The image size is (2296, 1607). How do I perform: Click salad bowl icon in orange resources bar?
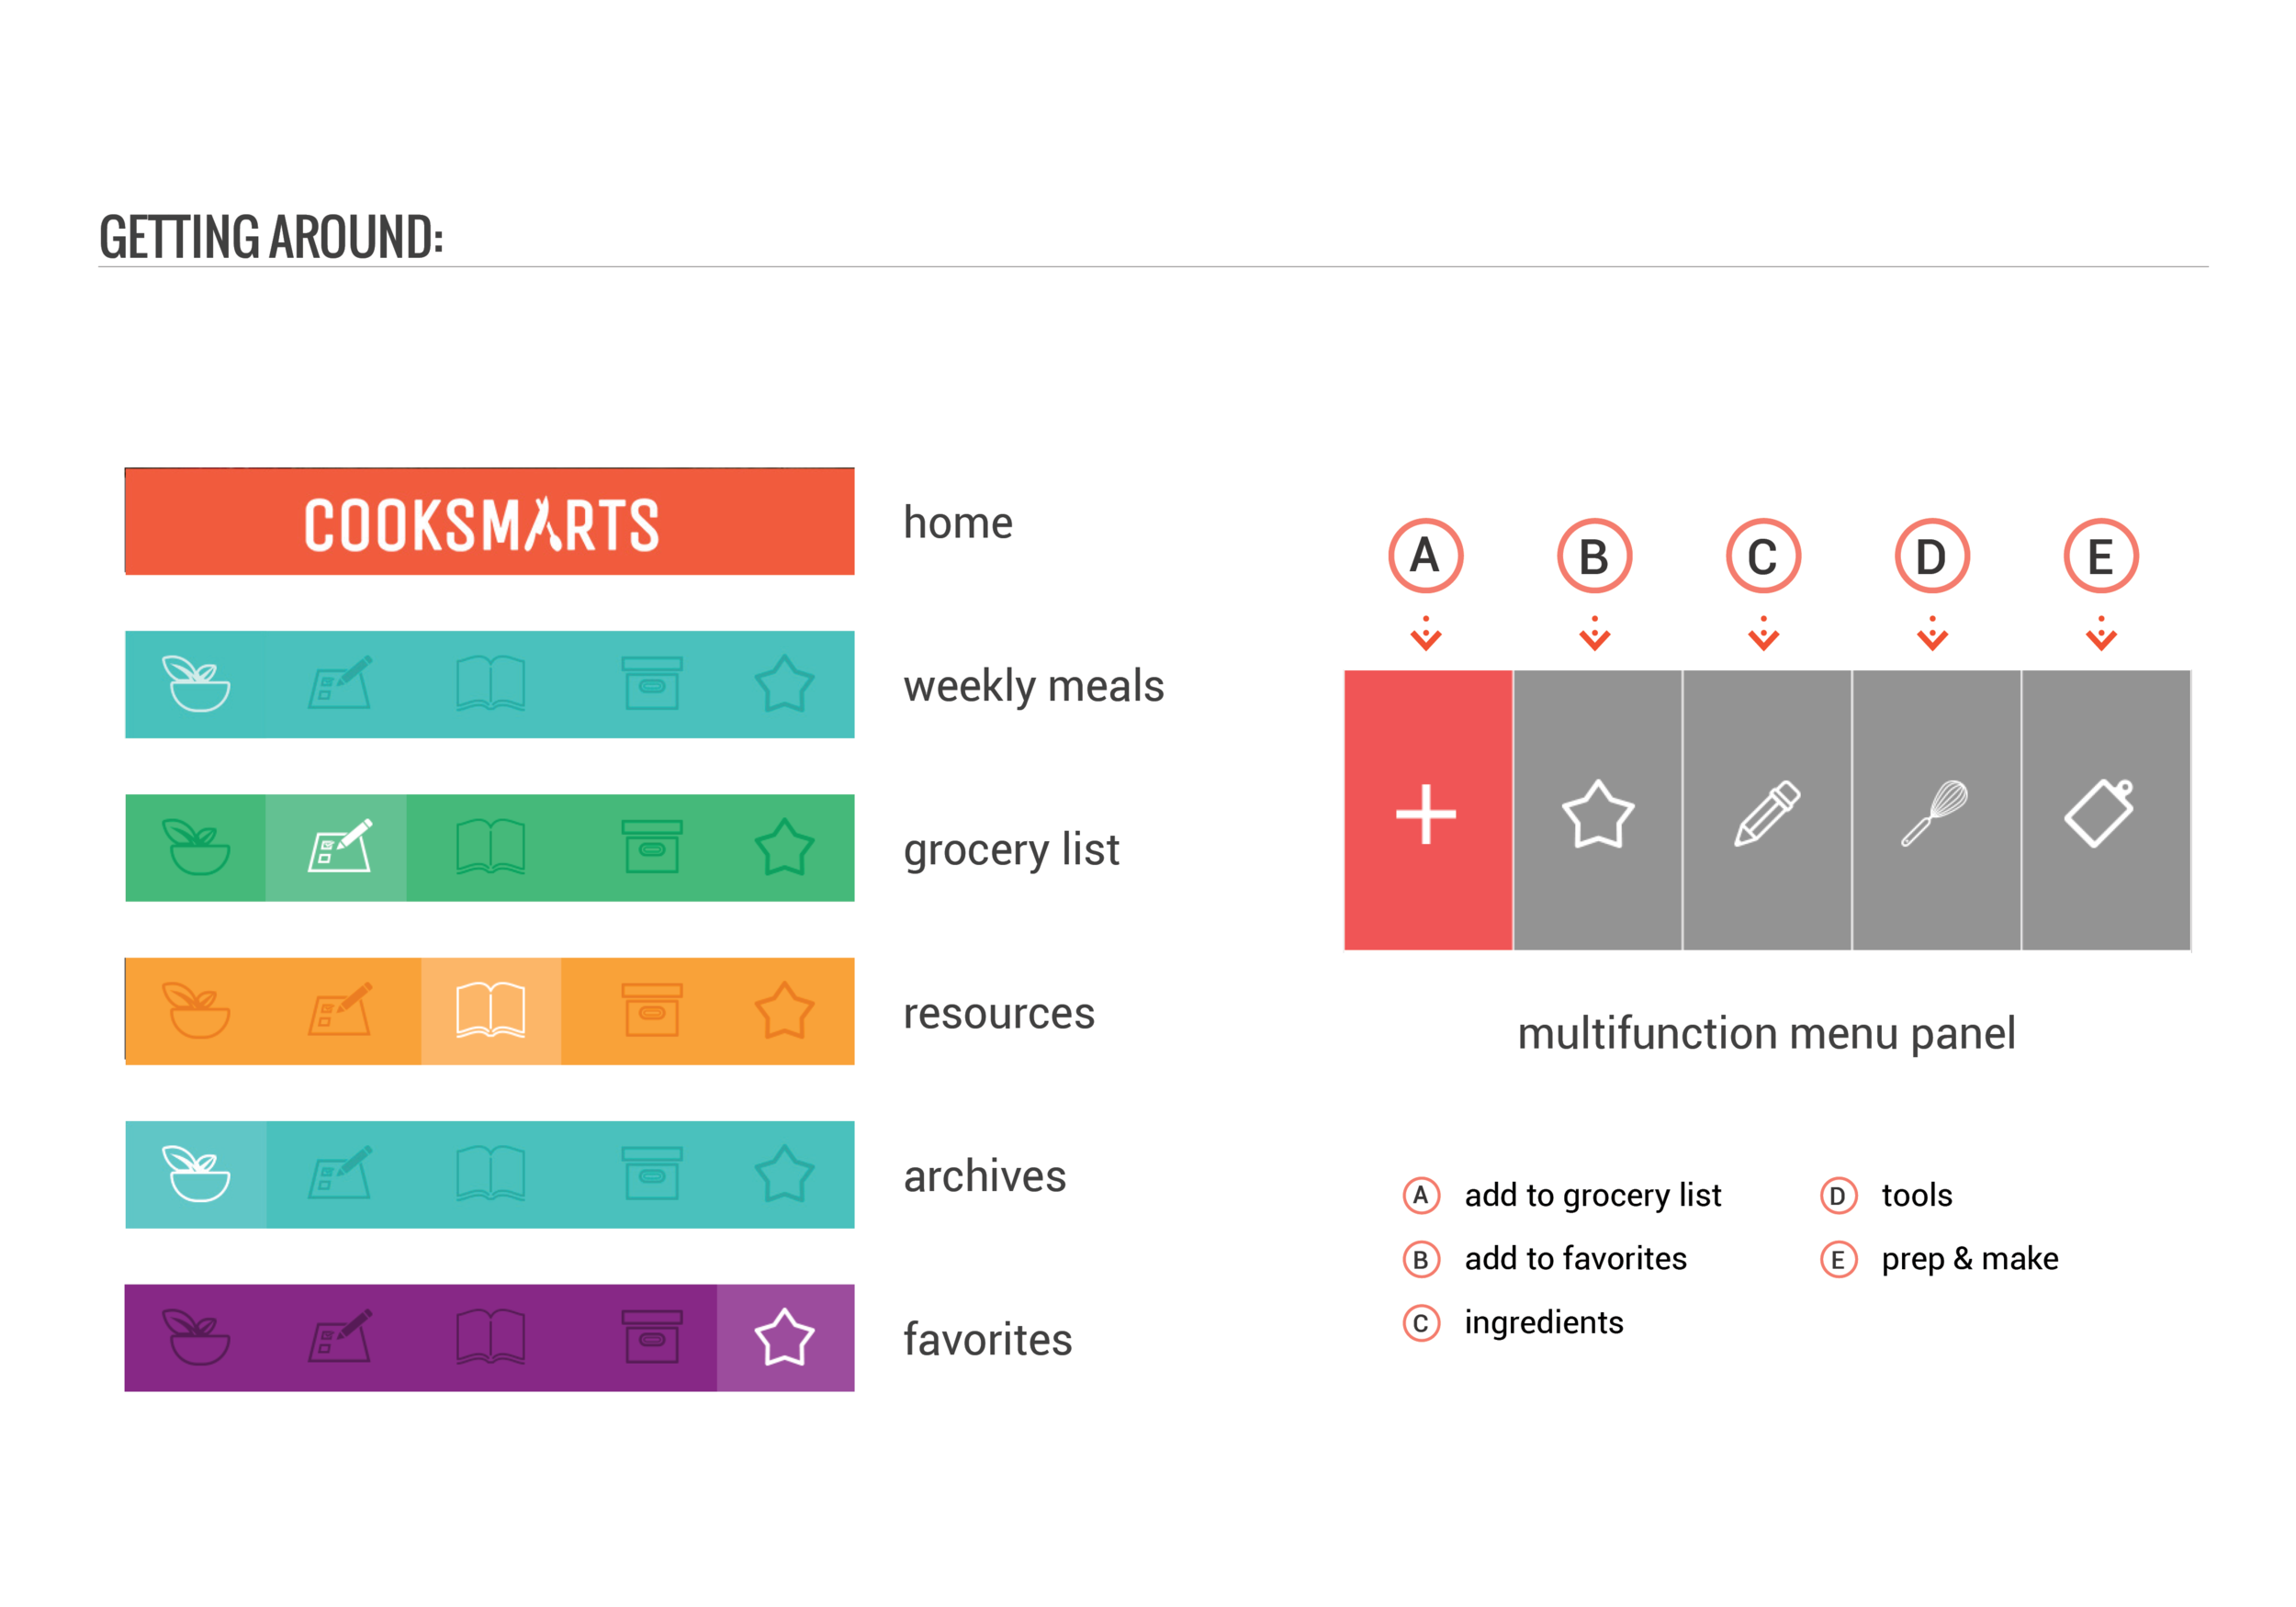coord(196,1011)
